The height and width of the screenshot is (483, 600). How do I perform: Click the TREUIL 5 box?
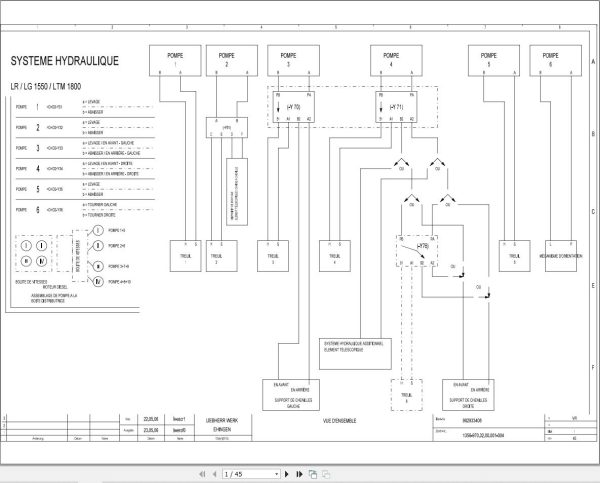tap(514, 256)
